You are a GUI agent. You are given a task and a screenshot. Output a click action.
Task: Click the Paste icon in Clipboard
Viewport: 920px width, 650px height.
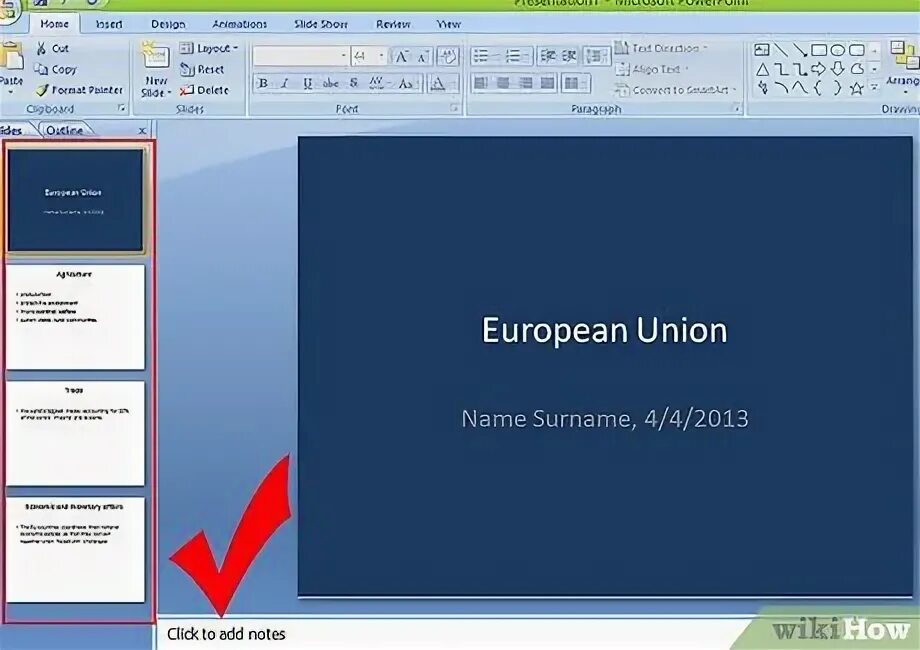point(11,57)
